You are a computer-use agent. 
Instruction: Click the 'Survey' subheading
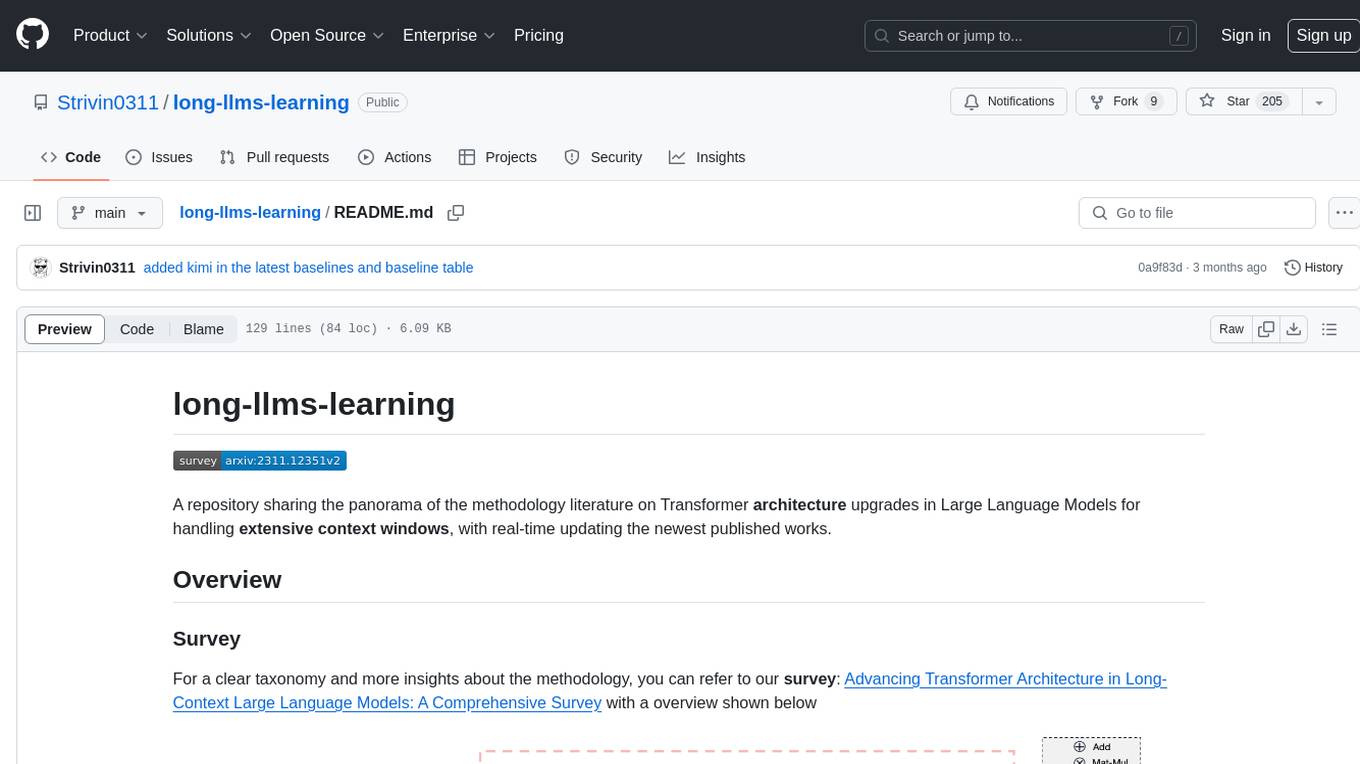pos(207,639)
